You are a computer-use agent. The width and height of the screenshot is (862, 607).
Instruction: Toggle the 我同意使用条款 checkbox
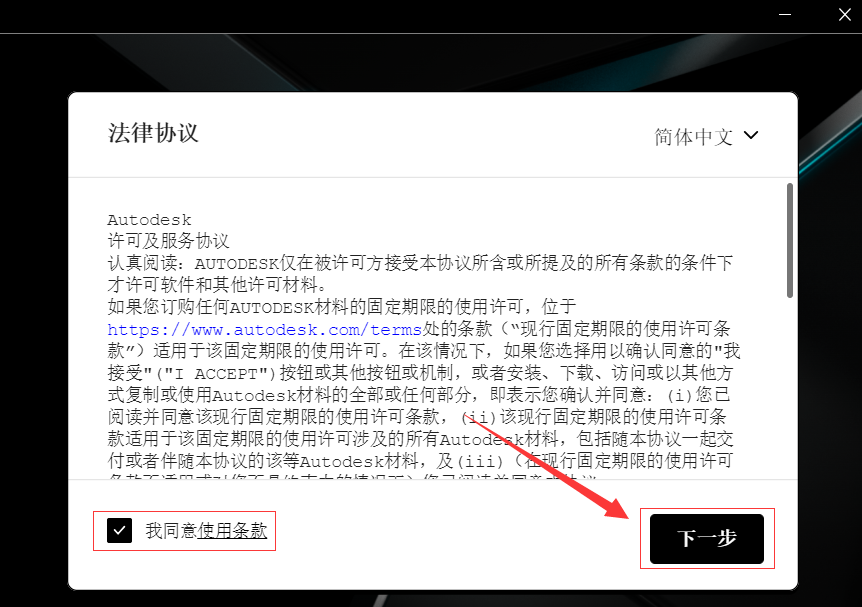click(119, 531)
